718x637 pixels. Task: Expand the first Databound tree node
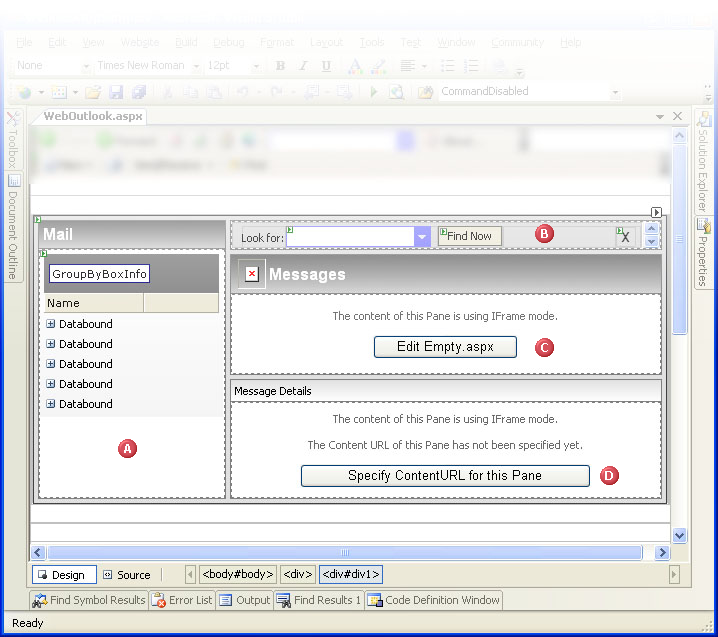point(50,324)
